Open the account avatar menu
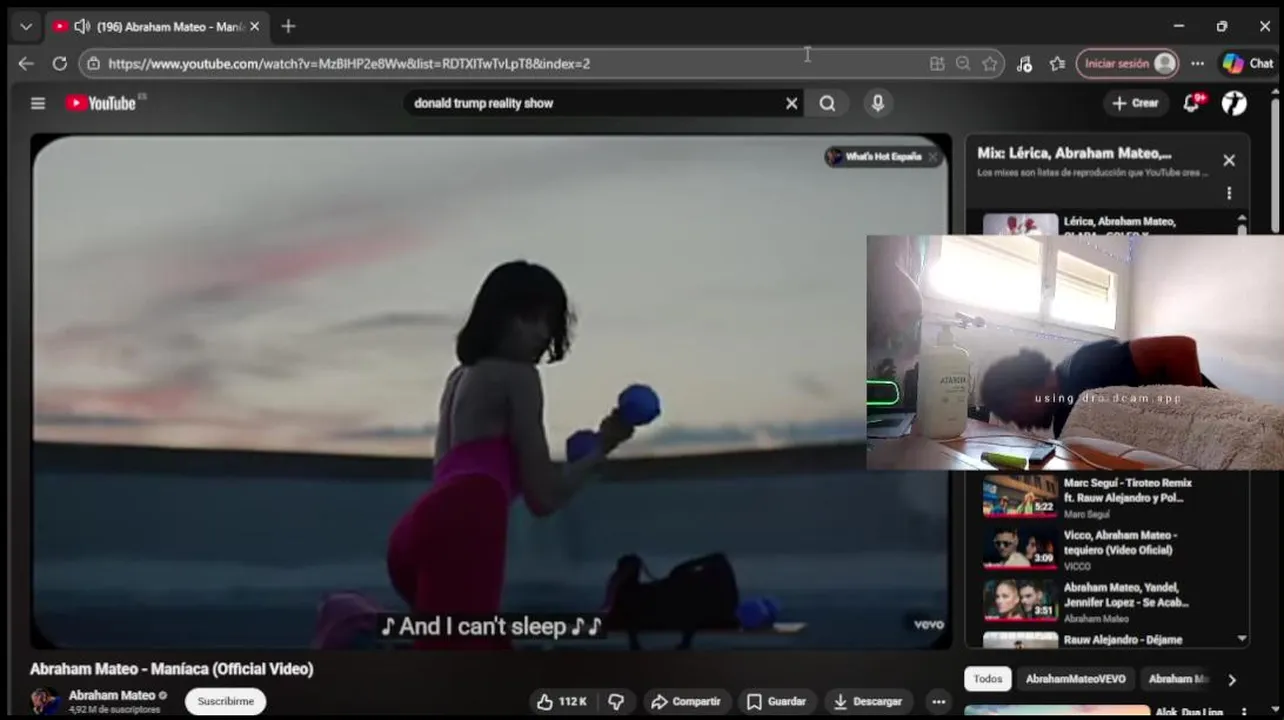The image size is (1284, 720). coord(1234,103)
